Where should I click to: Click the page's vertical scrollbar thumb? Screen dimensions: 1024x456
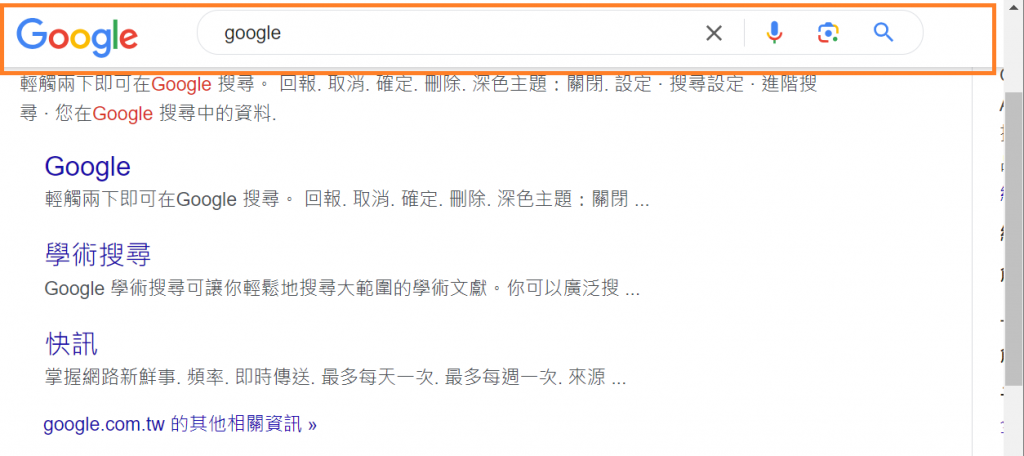1013,238
